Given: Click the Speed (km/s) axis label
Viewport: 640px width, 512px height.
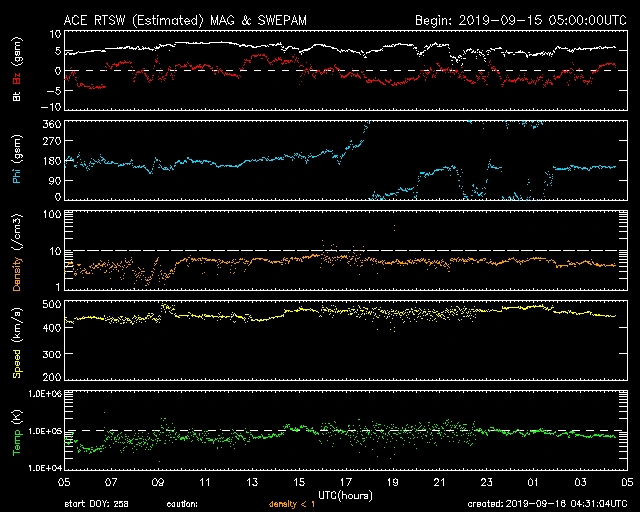Looking at the screenshot, I should pyautogui.click(x=15, y=340).
